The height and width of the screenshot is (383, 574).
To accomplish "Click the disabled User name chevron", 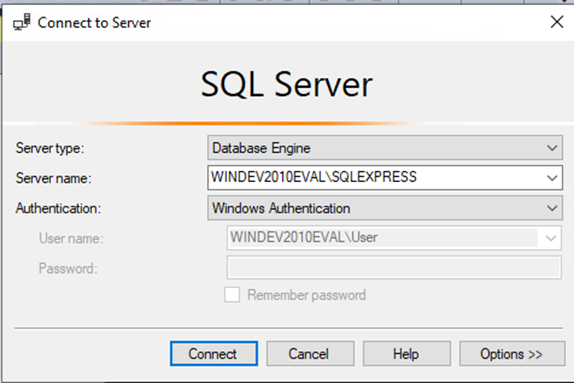I will pyautogui.click(x=551, y=238).
